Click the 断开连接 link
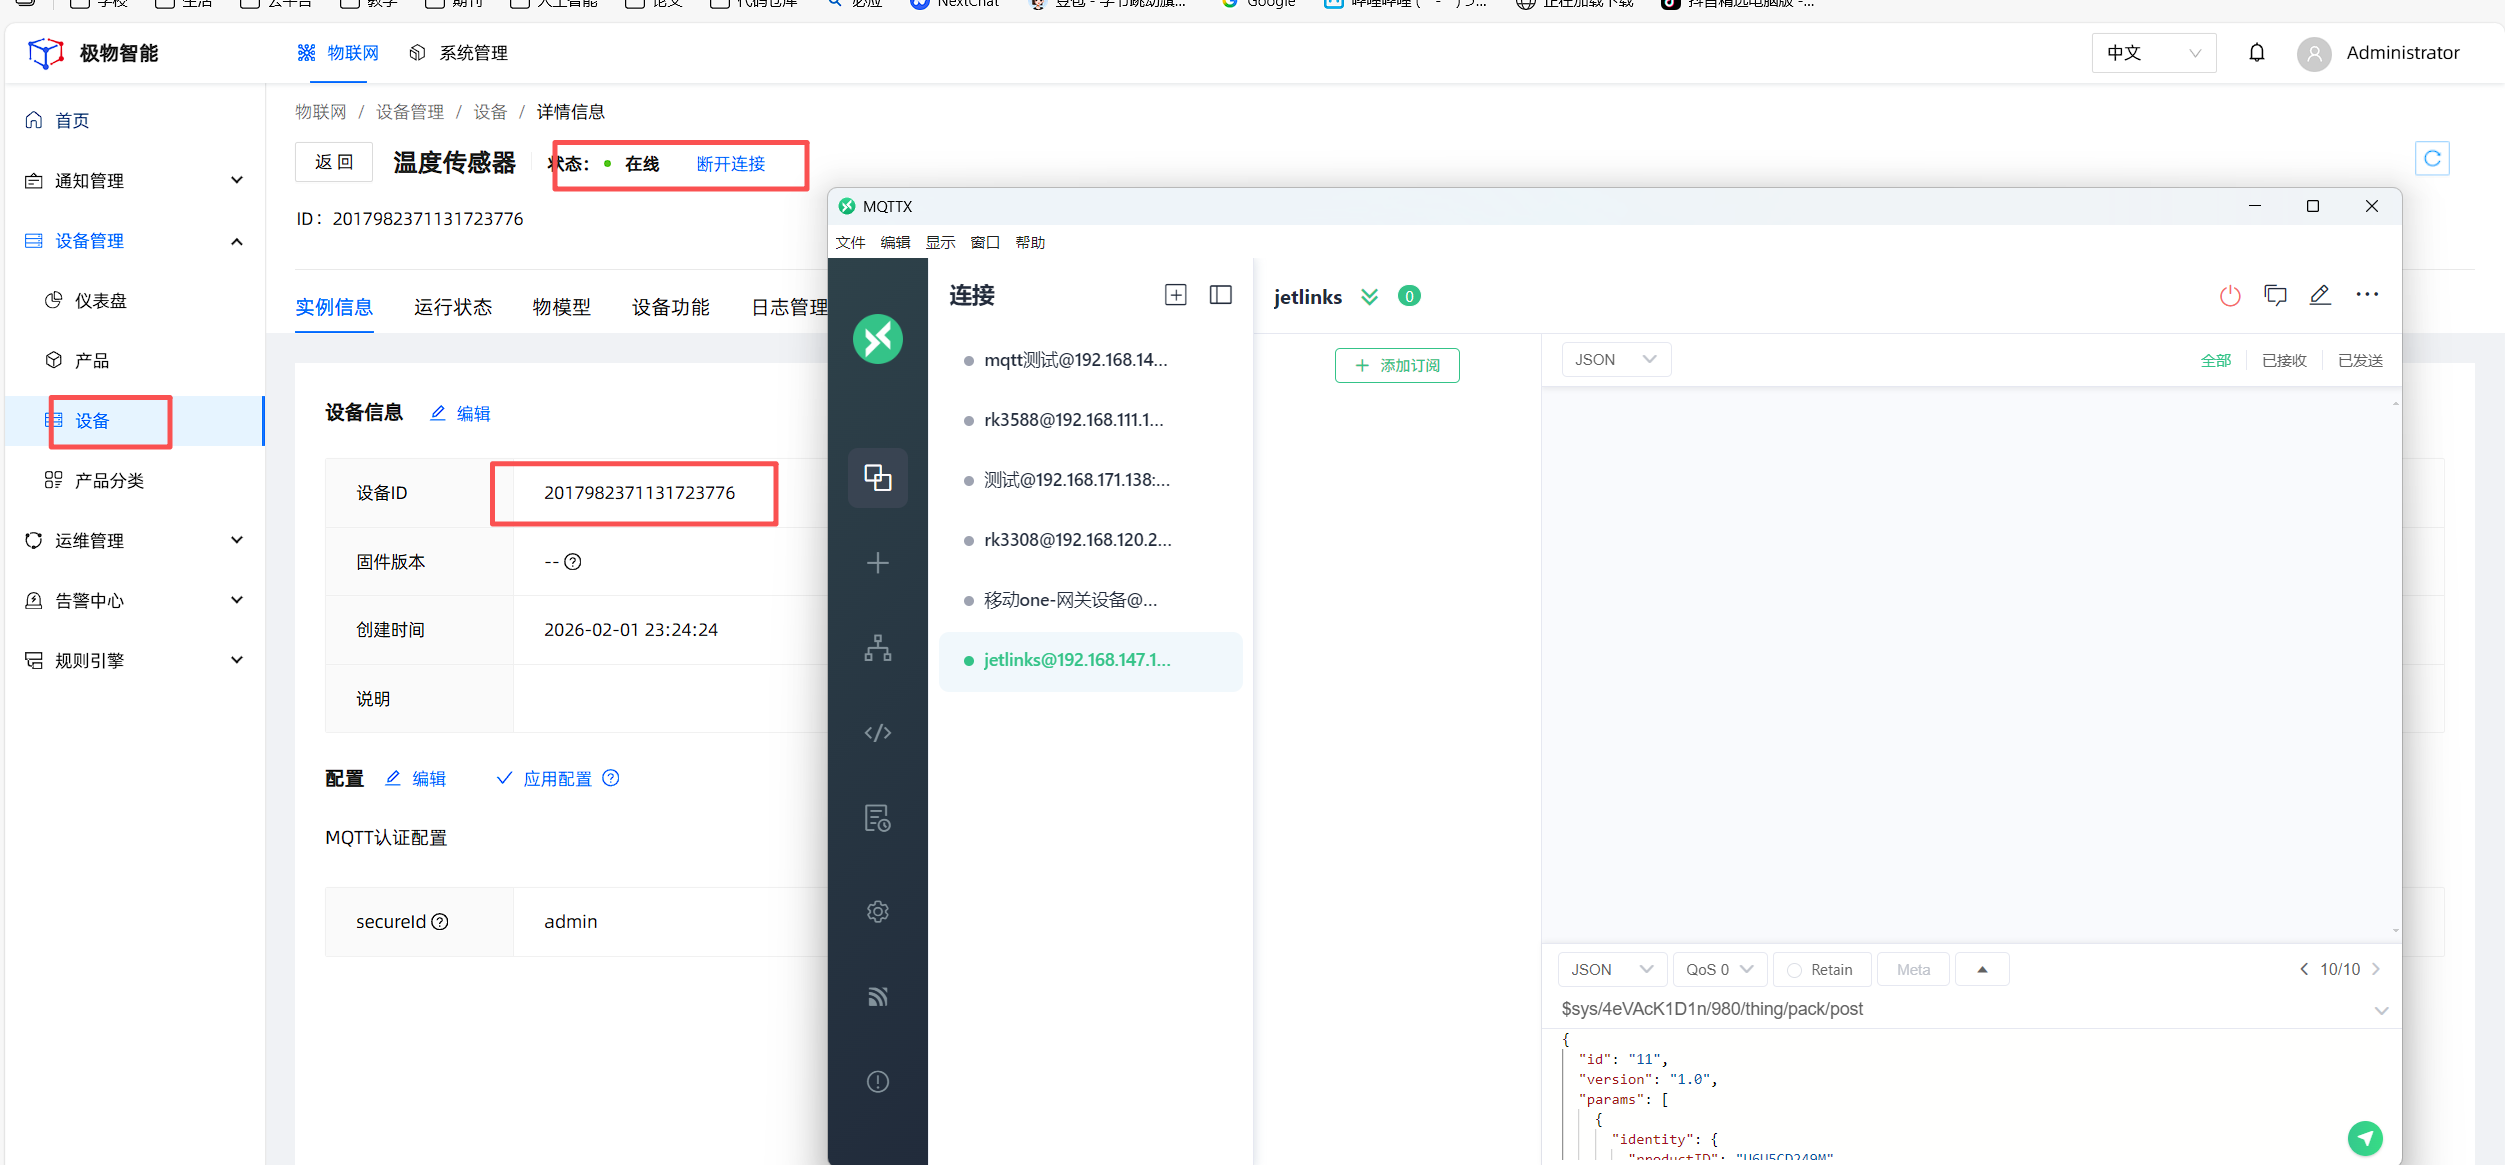Viewport: 2505px width, 1165px height. click(730, 164)
